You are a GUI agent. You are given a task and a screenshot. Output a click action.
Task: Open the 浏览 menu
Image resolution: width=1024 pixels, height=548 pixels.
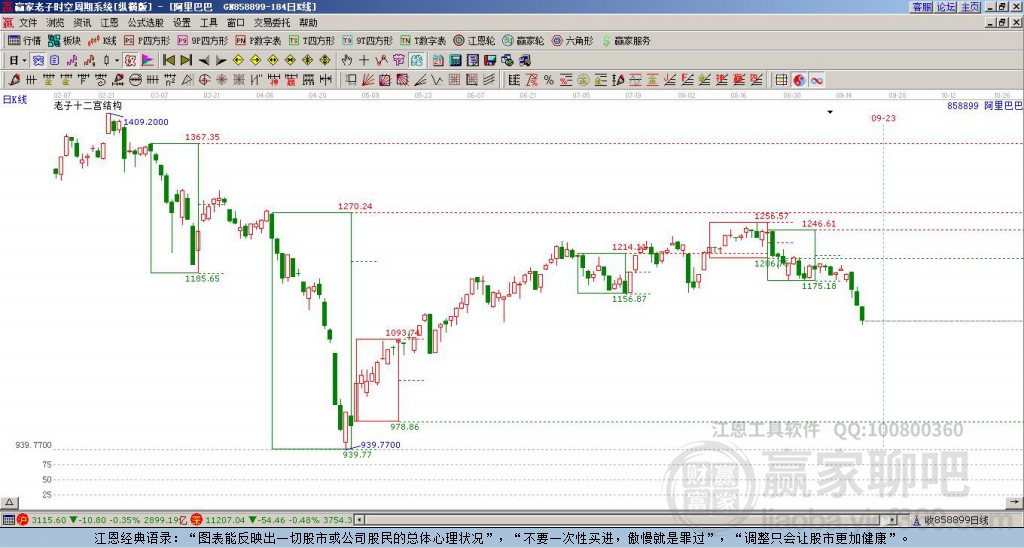click(x=56, y=23)
